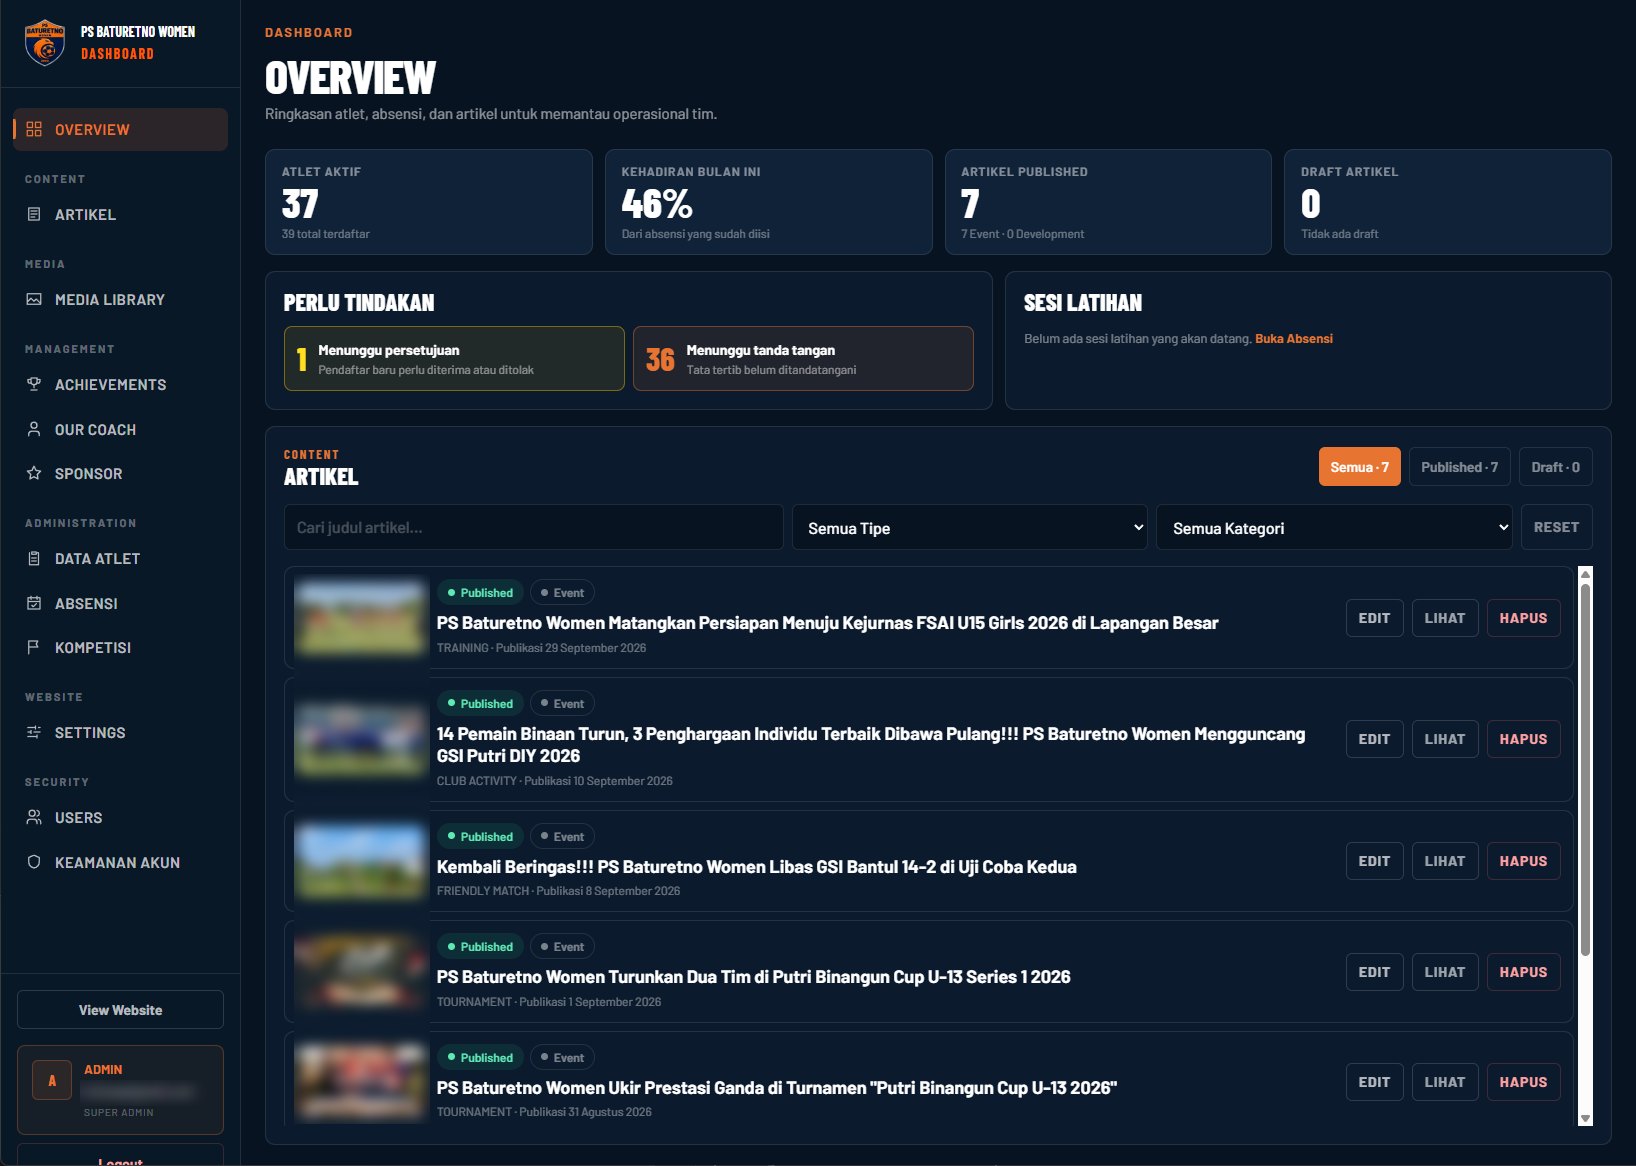The height and width of the screenshot is (1166, 1636).
Task: Click LIHAT on the Ukir Prestasi Ganda article
Action: click(x=1444, y=1082)
